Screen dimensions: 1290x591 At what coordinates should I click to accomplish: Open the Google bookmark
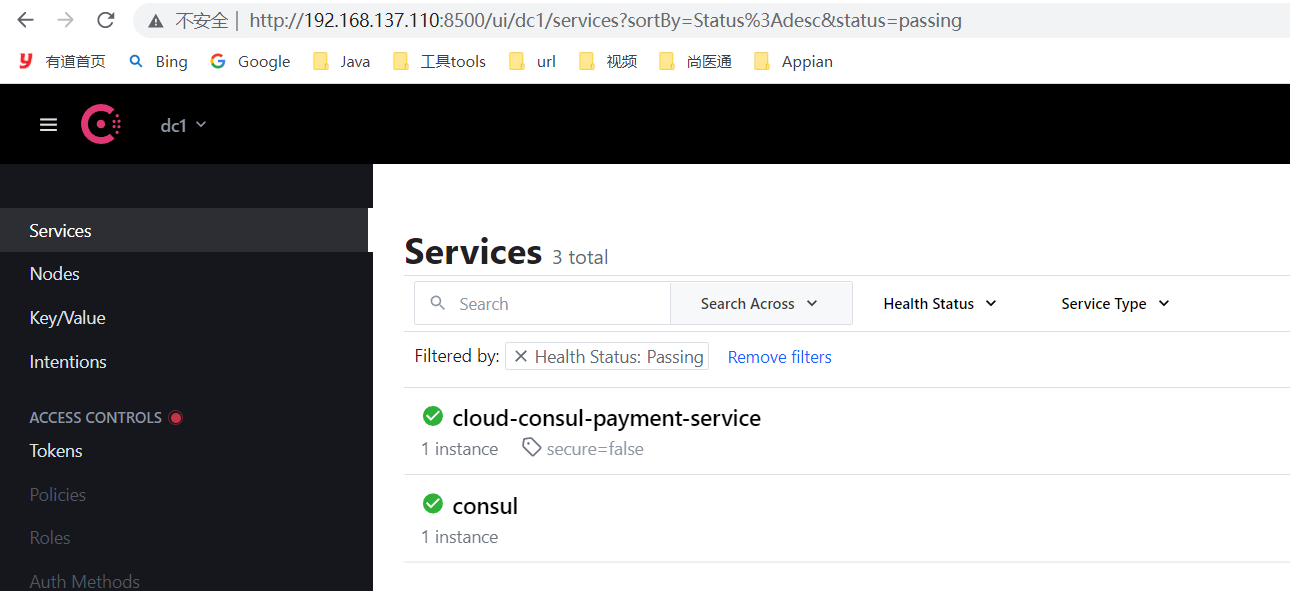[x=251, y=61]
